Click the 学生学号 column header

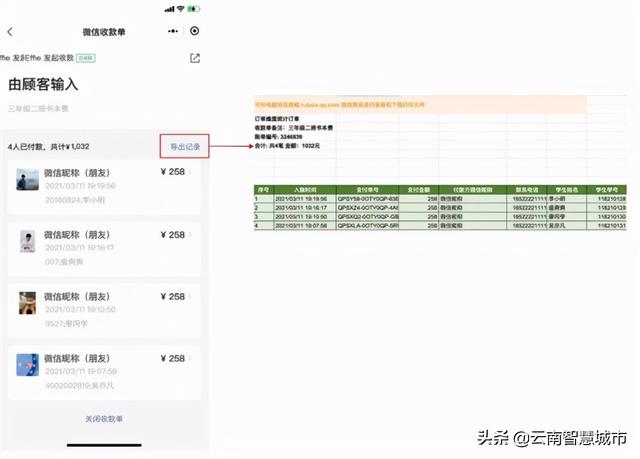tap(607, 190)
